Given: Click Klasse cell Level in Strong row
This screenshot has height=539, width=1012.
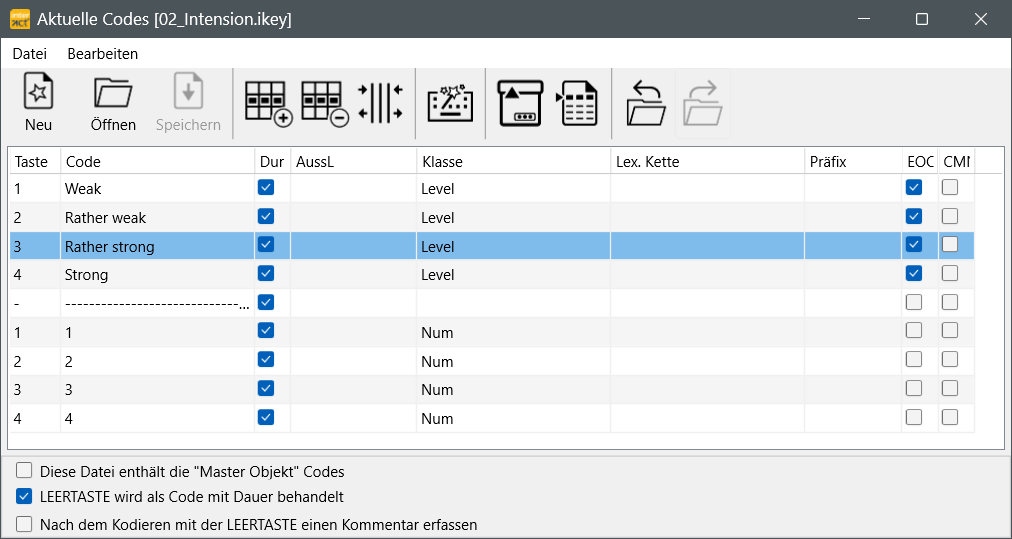Looking at the screenshot, I should (514, 274).
